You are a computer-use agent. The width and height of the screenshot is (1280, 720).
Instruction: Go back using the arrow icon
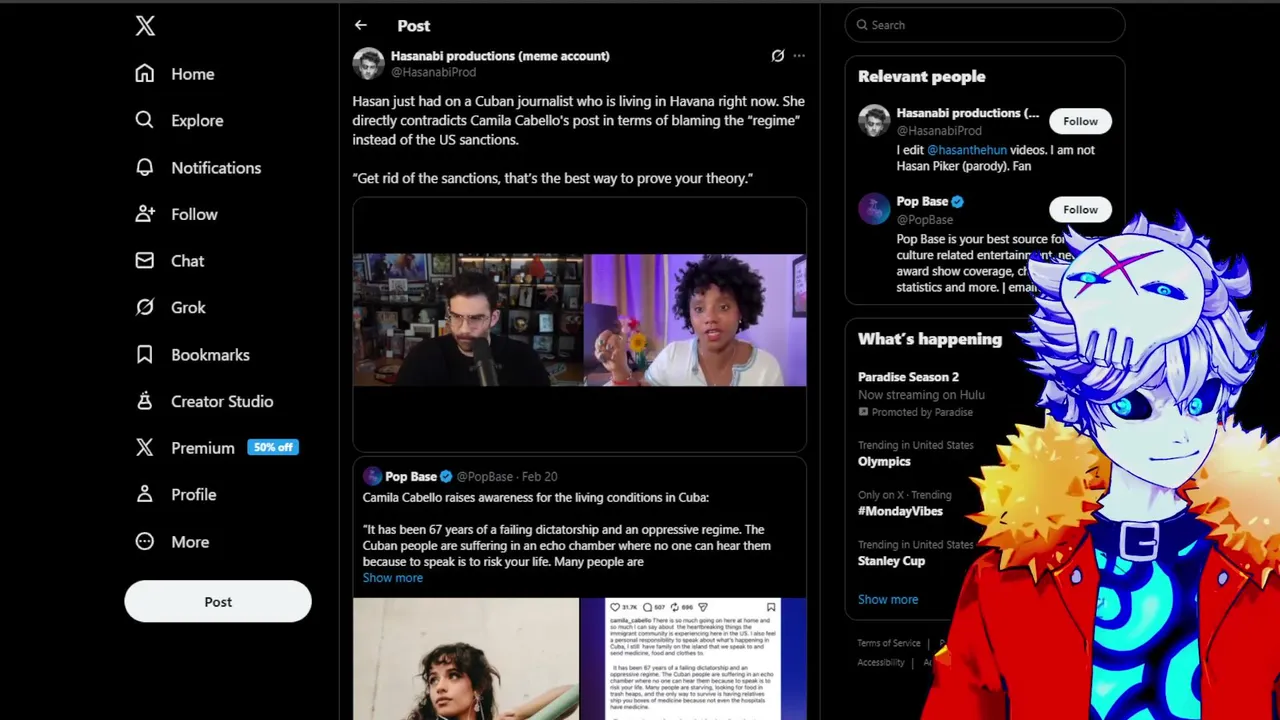pos(361,25)
